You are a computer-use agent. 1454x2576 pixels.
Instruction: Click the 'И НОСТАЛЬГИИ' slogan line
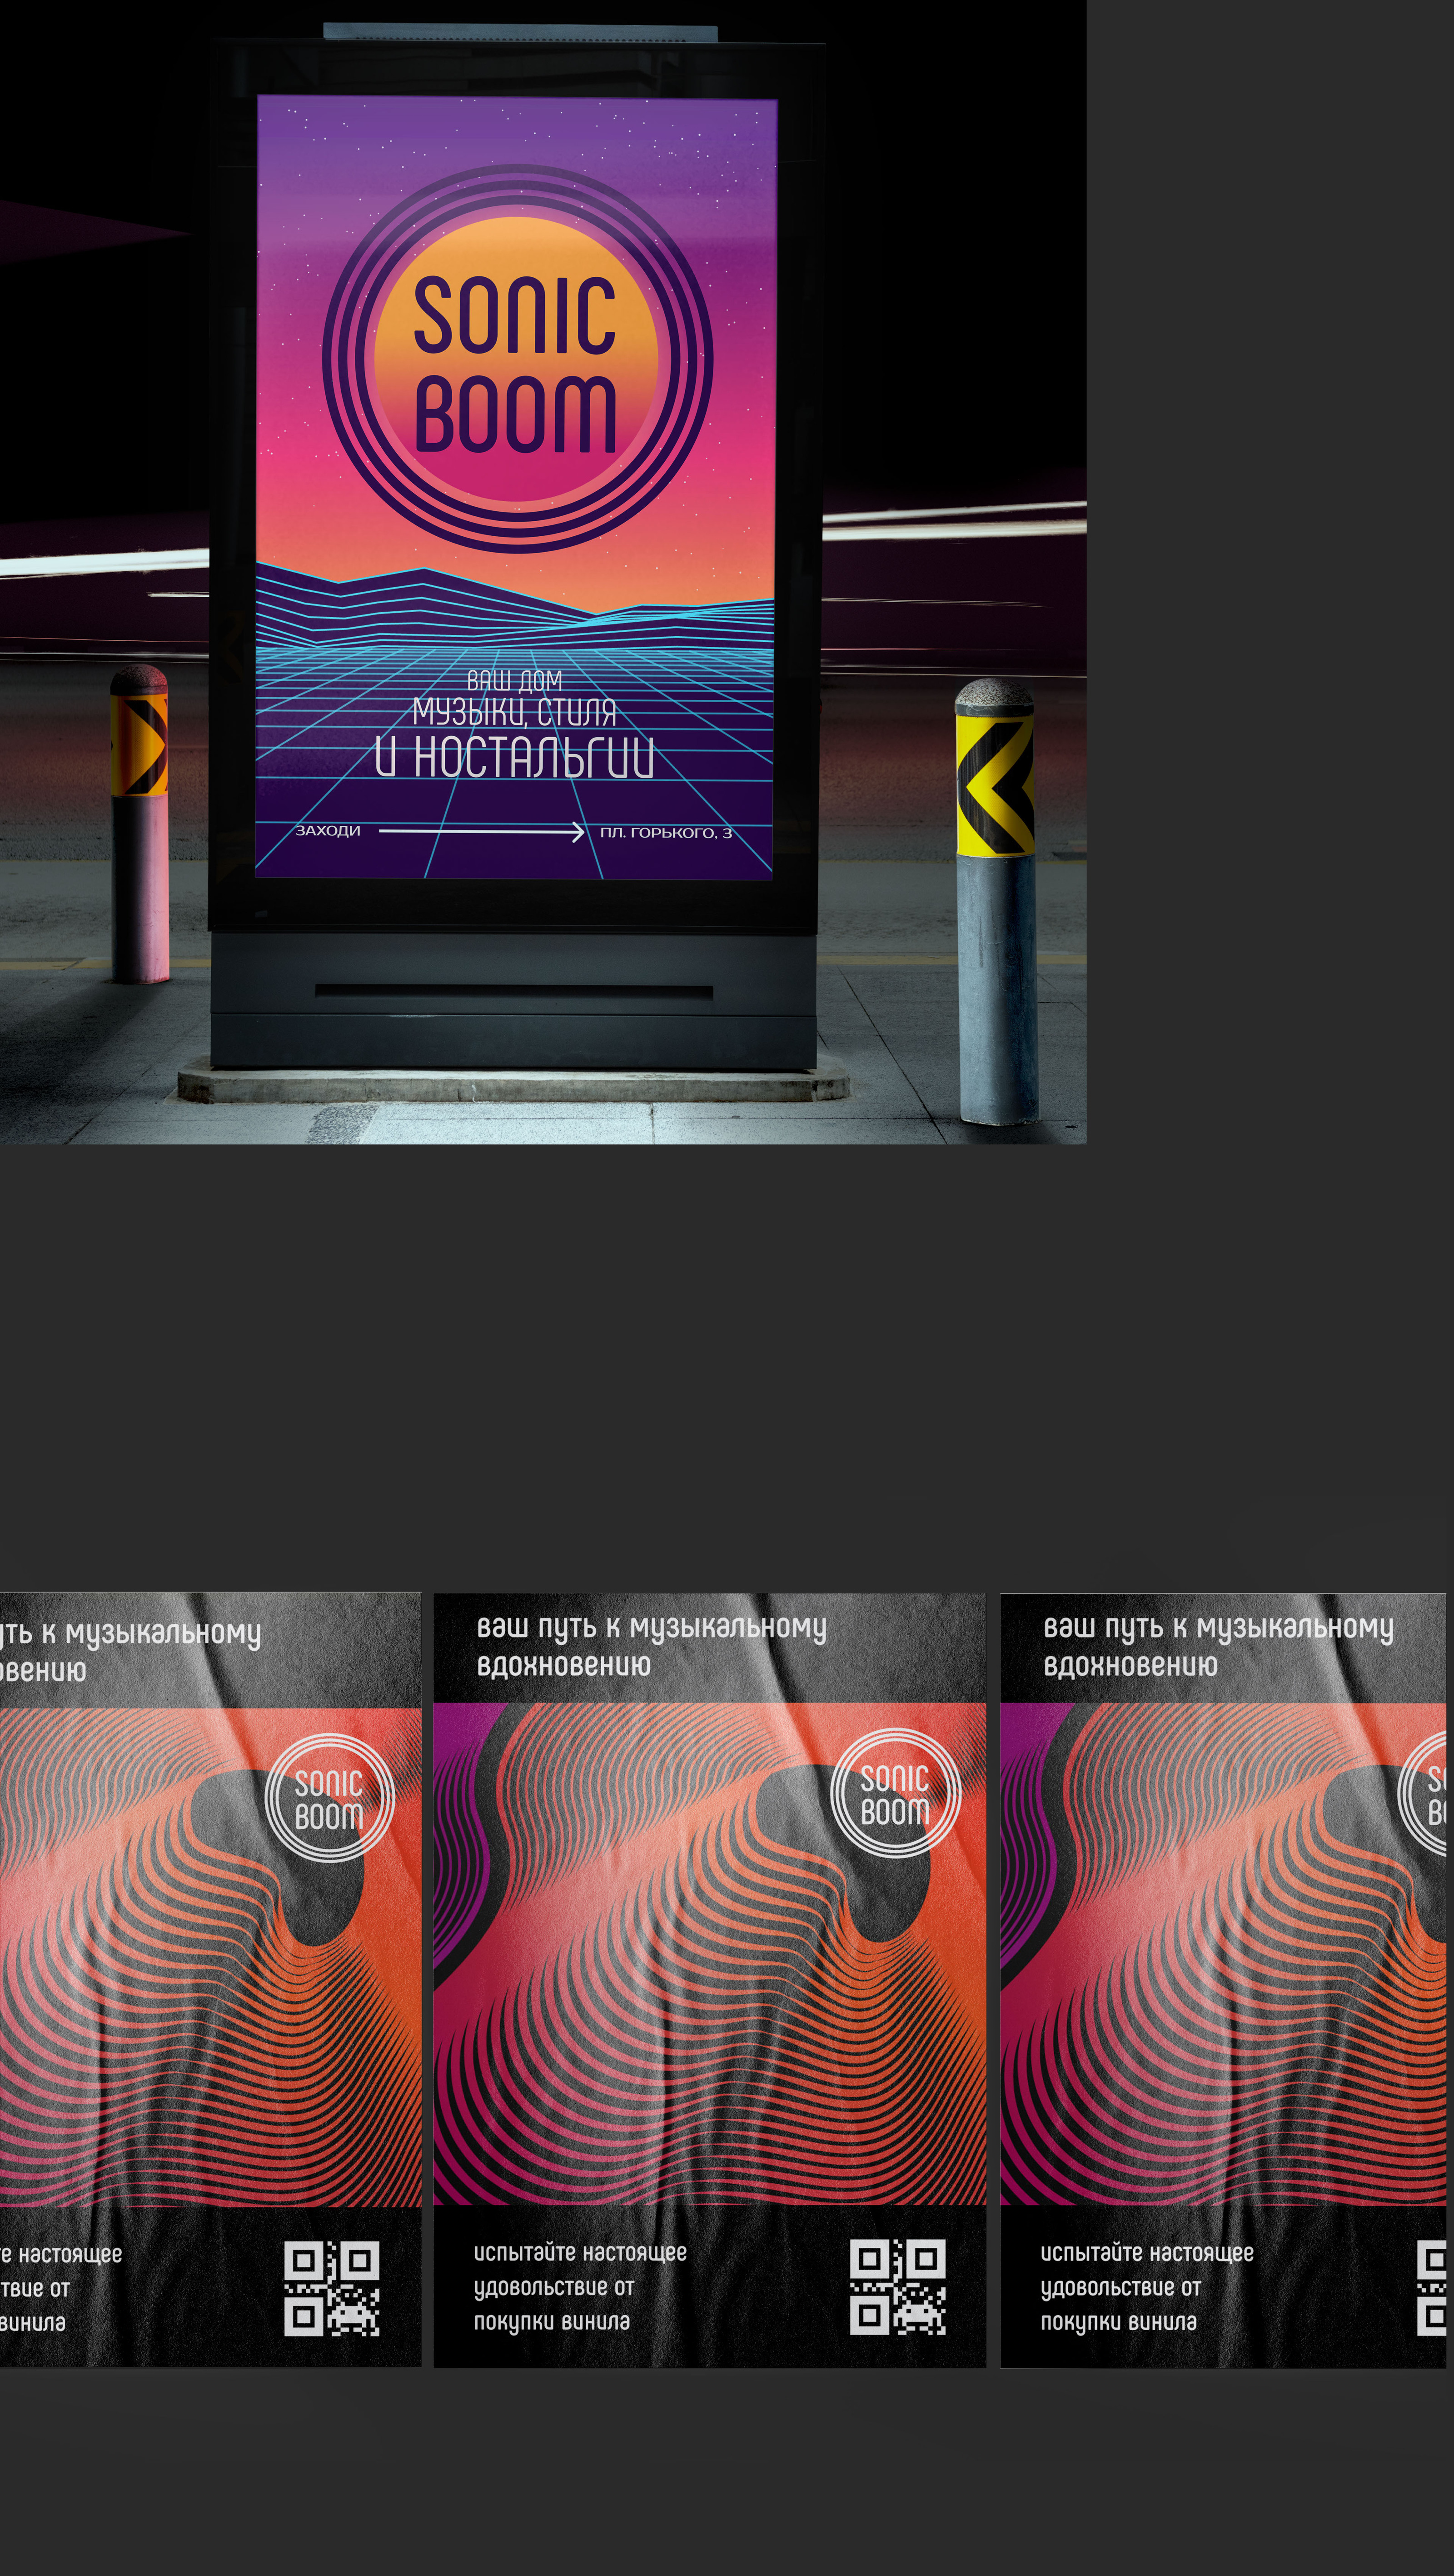[514, 757]
